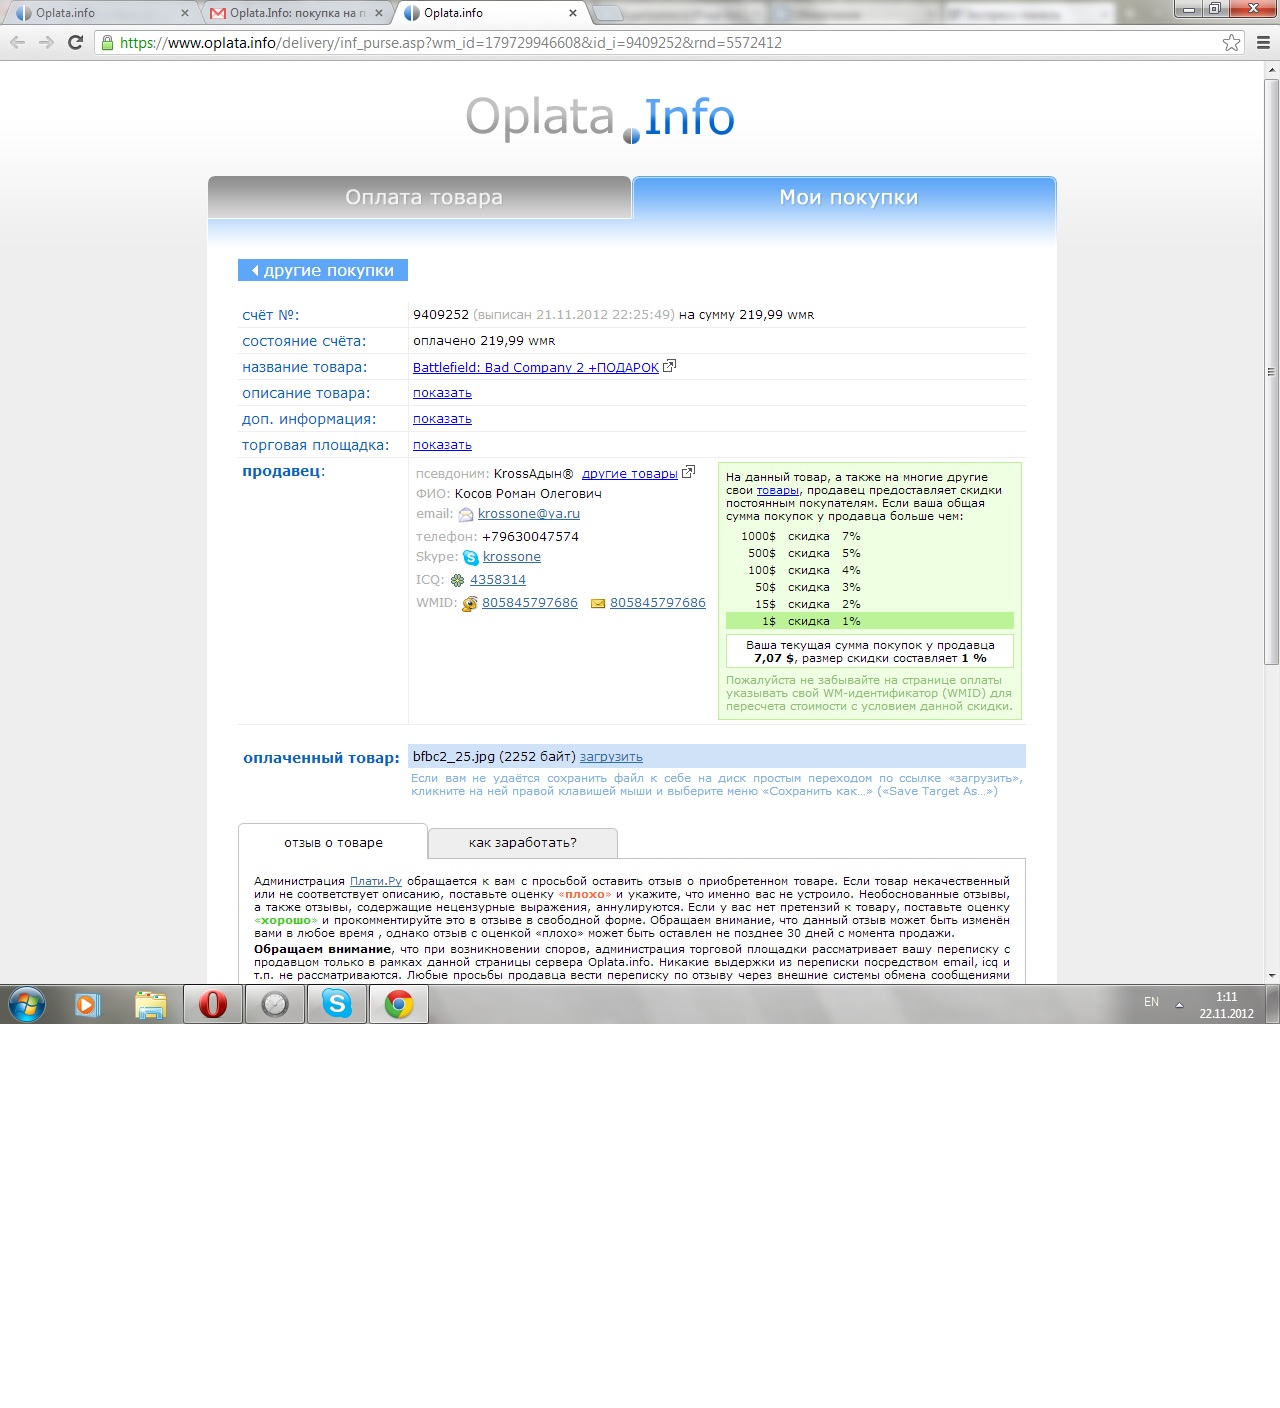Viewport: 1280px width, 1408px height.
Task: Show описание товара via показать link
Action: tap(442, 393)
